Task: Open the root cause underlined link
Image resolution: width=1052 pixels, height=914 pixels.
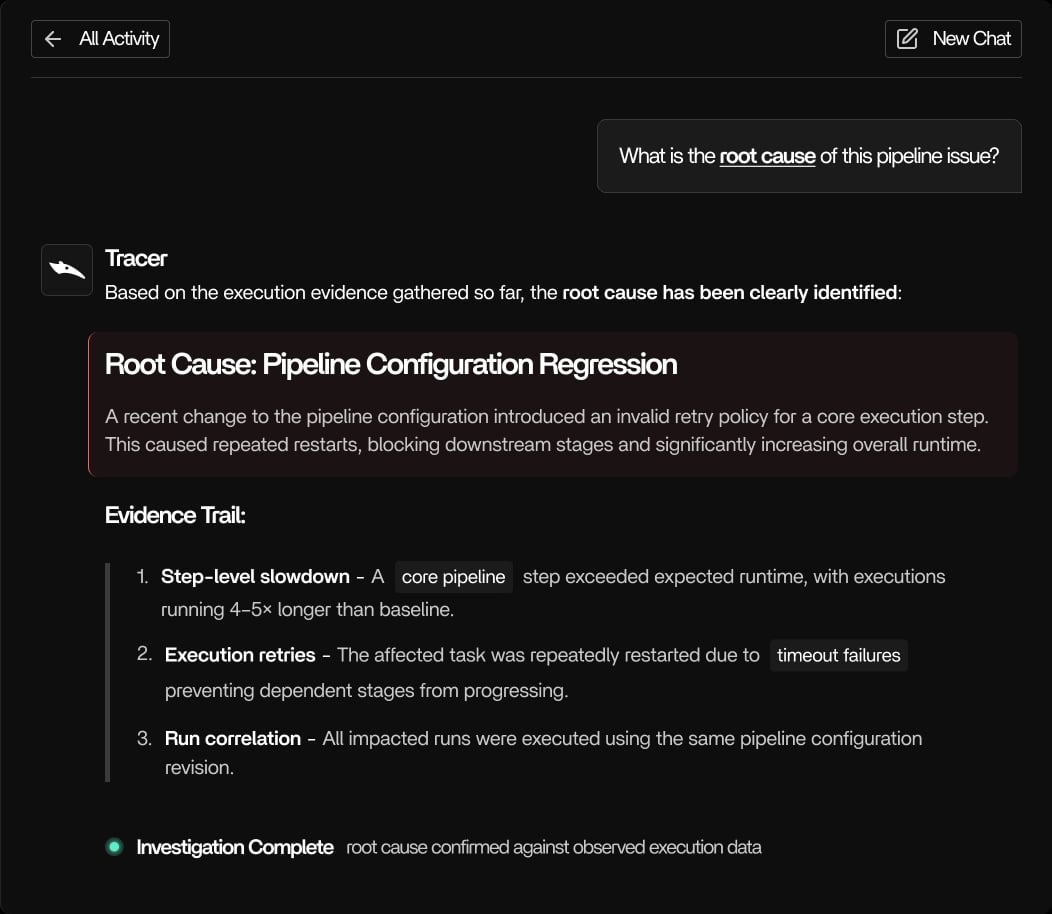Action: click(766, 156)
